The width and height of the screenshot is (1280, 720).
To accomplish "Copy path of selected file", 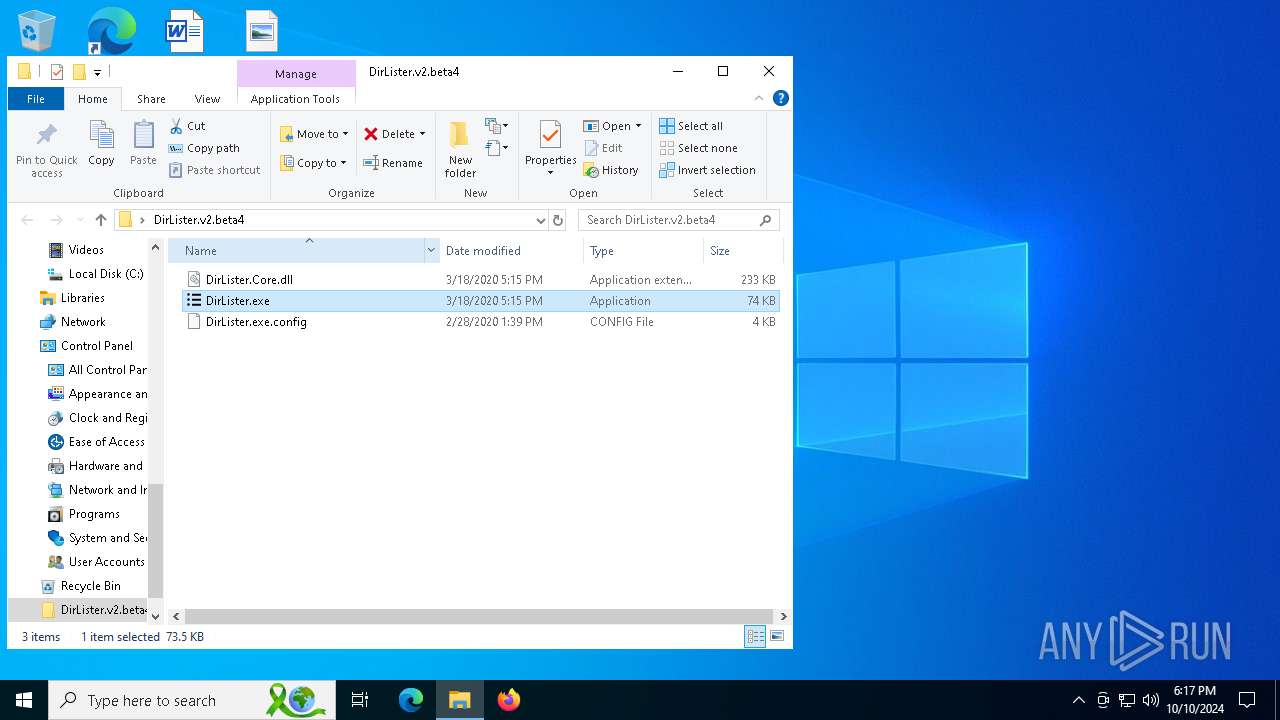I will (x=204, y=148).
